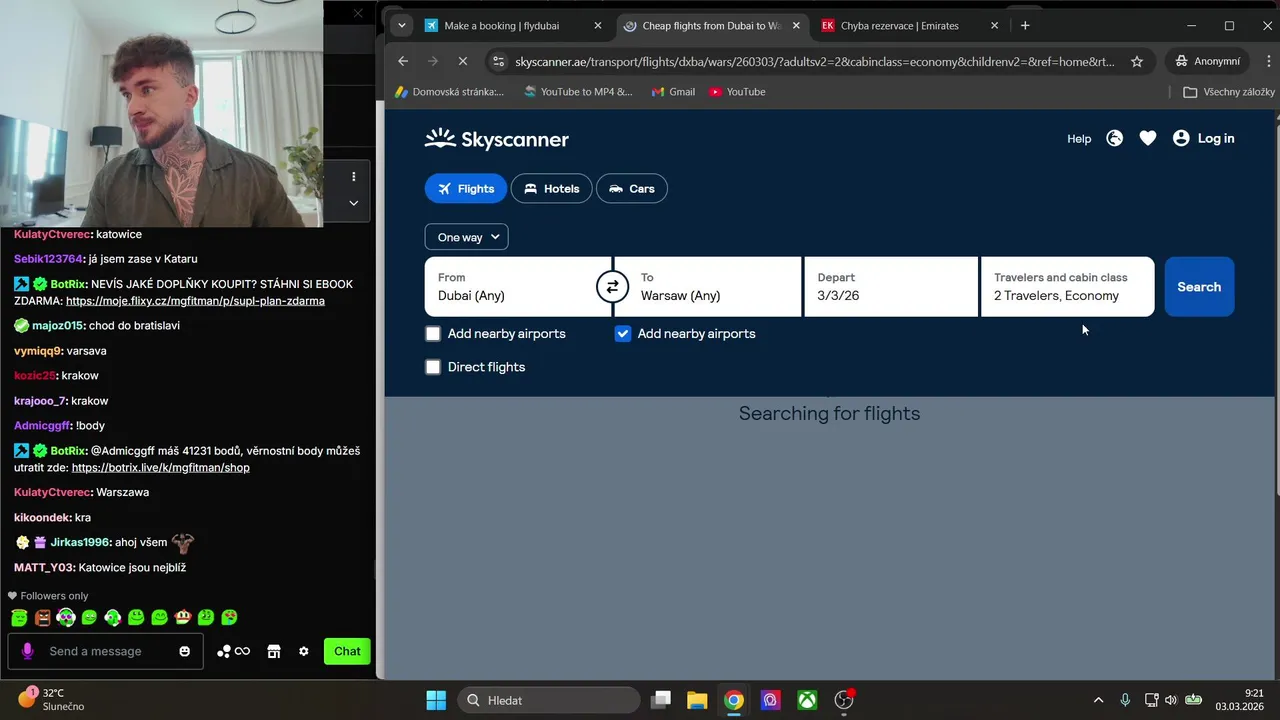Image resolution: width=1280 pixels, height=720 pixels.
Task: Close the flydubai browser tab
Action: [598, 26]
